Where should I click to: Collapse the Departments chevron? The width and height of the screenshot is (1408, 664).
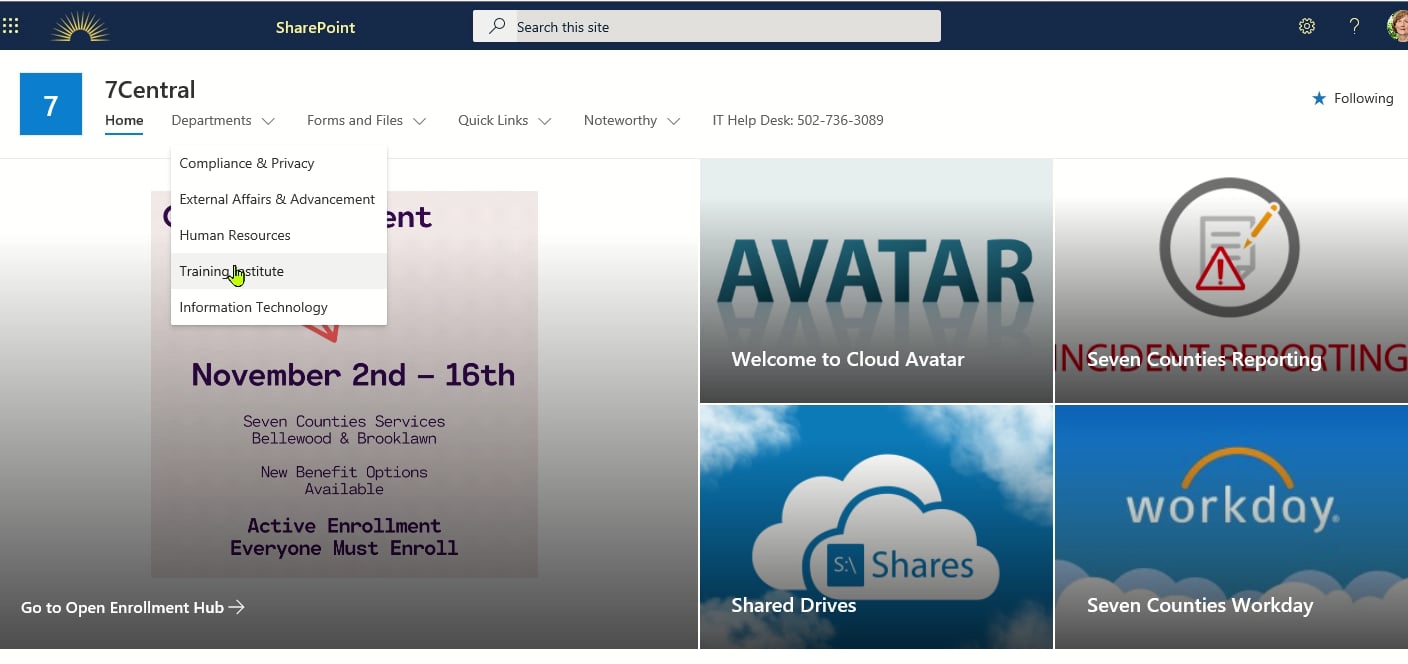pos(268,121)
